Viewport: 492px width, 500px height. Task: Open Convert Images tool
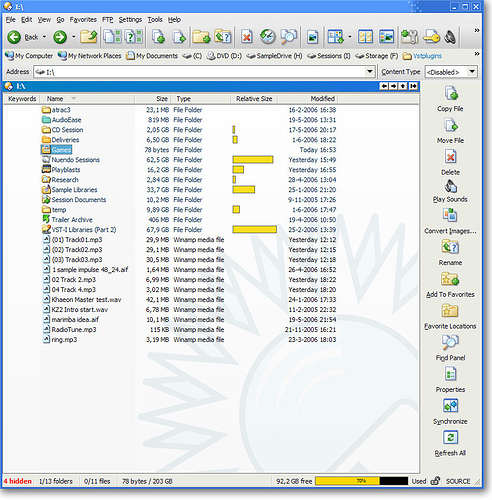point(450,215)
